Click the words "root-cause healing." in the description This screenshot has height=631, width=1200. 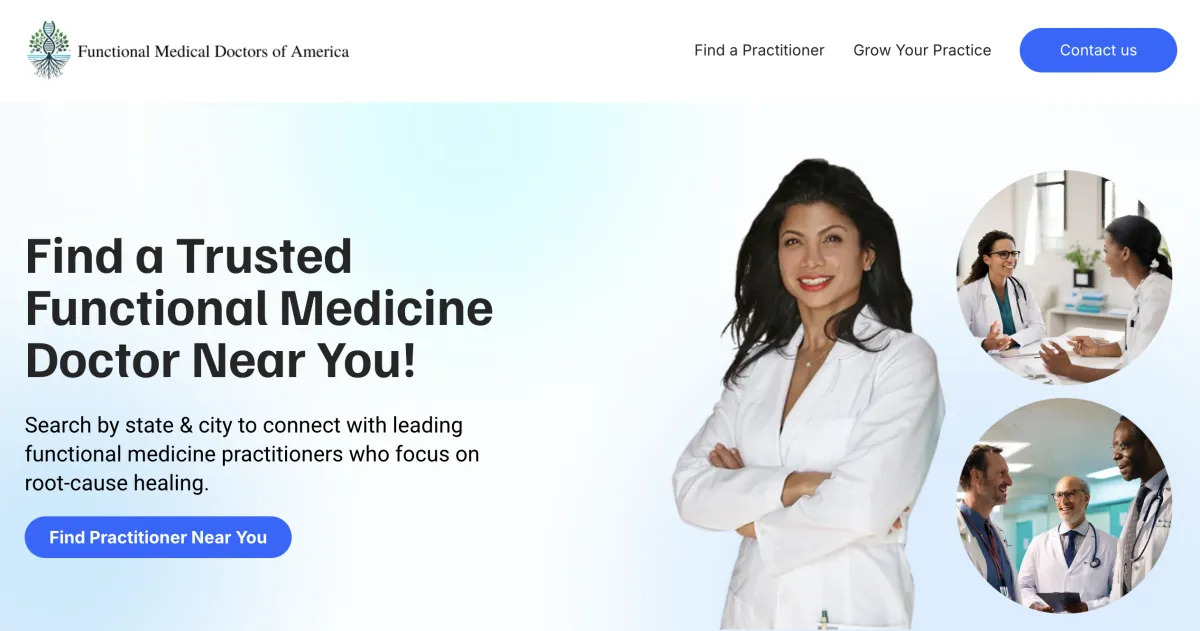[x=117, y=483]
